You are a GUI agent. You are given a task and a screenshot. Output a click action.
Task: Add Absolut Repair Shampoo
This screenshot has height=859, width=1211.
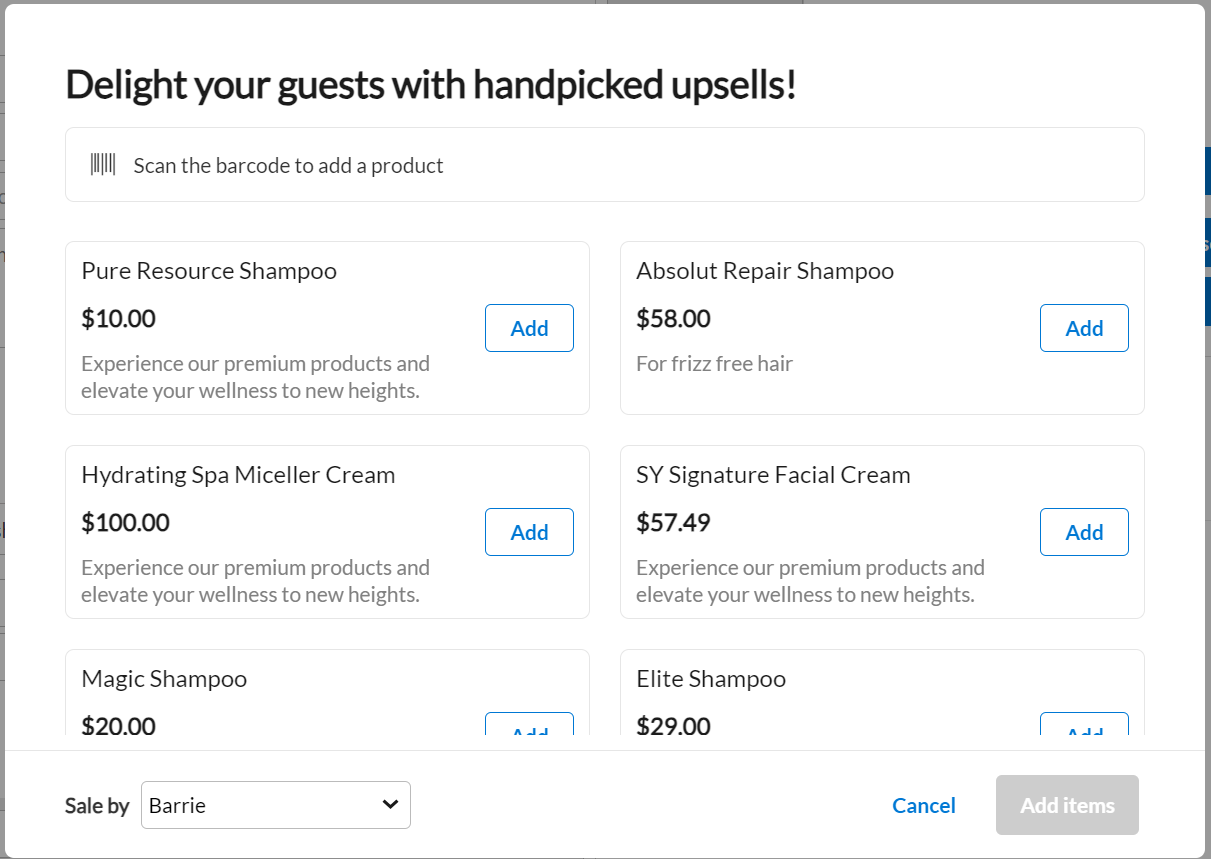(x=1084, y=328)
